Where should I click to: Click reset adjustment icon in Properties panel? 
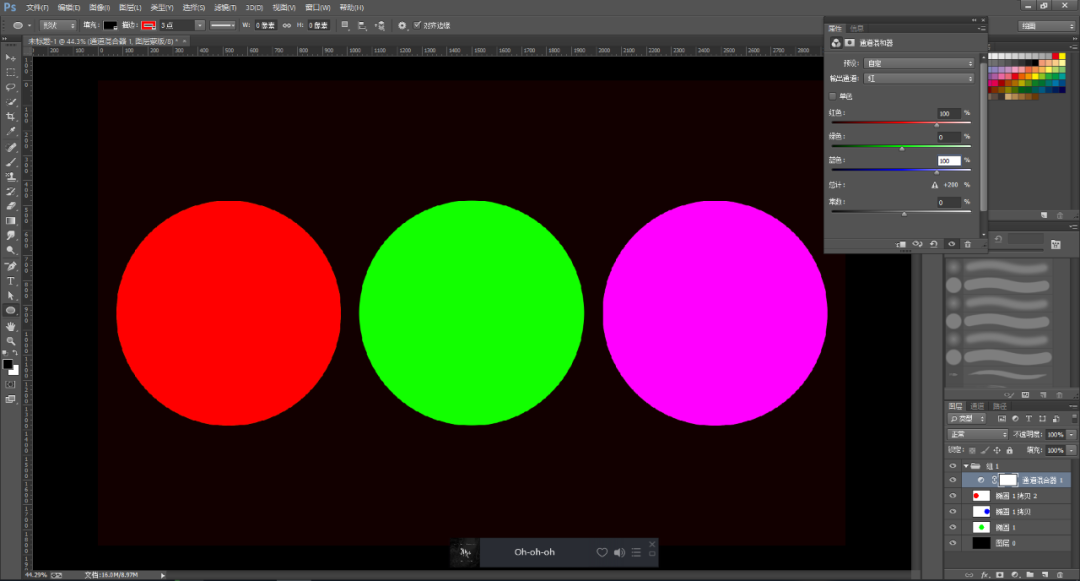[x=933, y=244]
